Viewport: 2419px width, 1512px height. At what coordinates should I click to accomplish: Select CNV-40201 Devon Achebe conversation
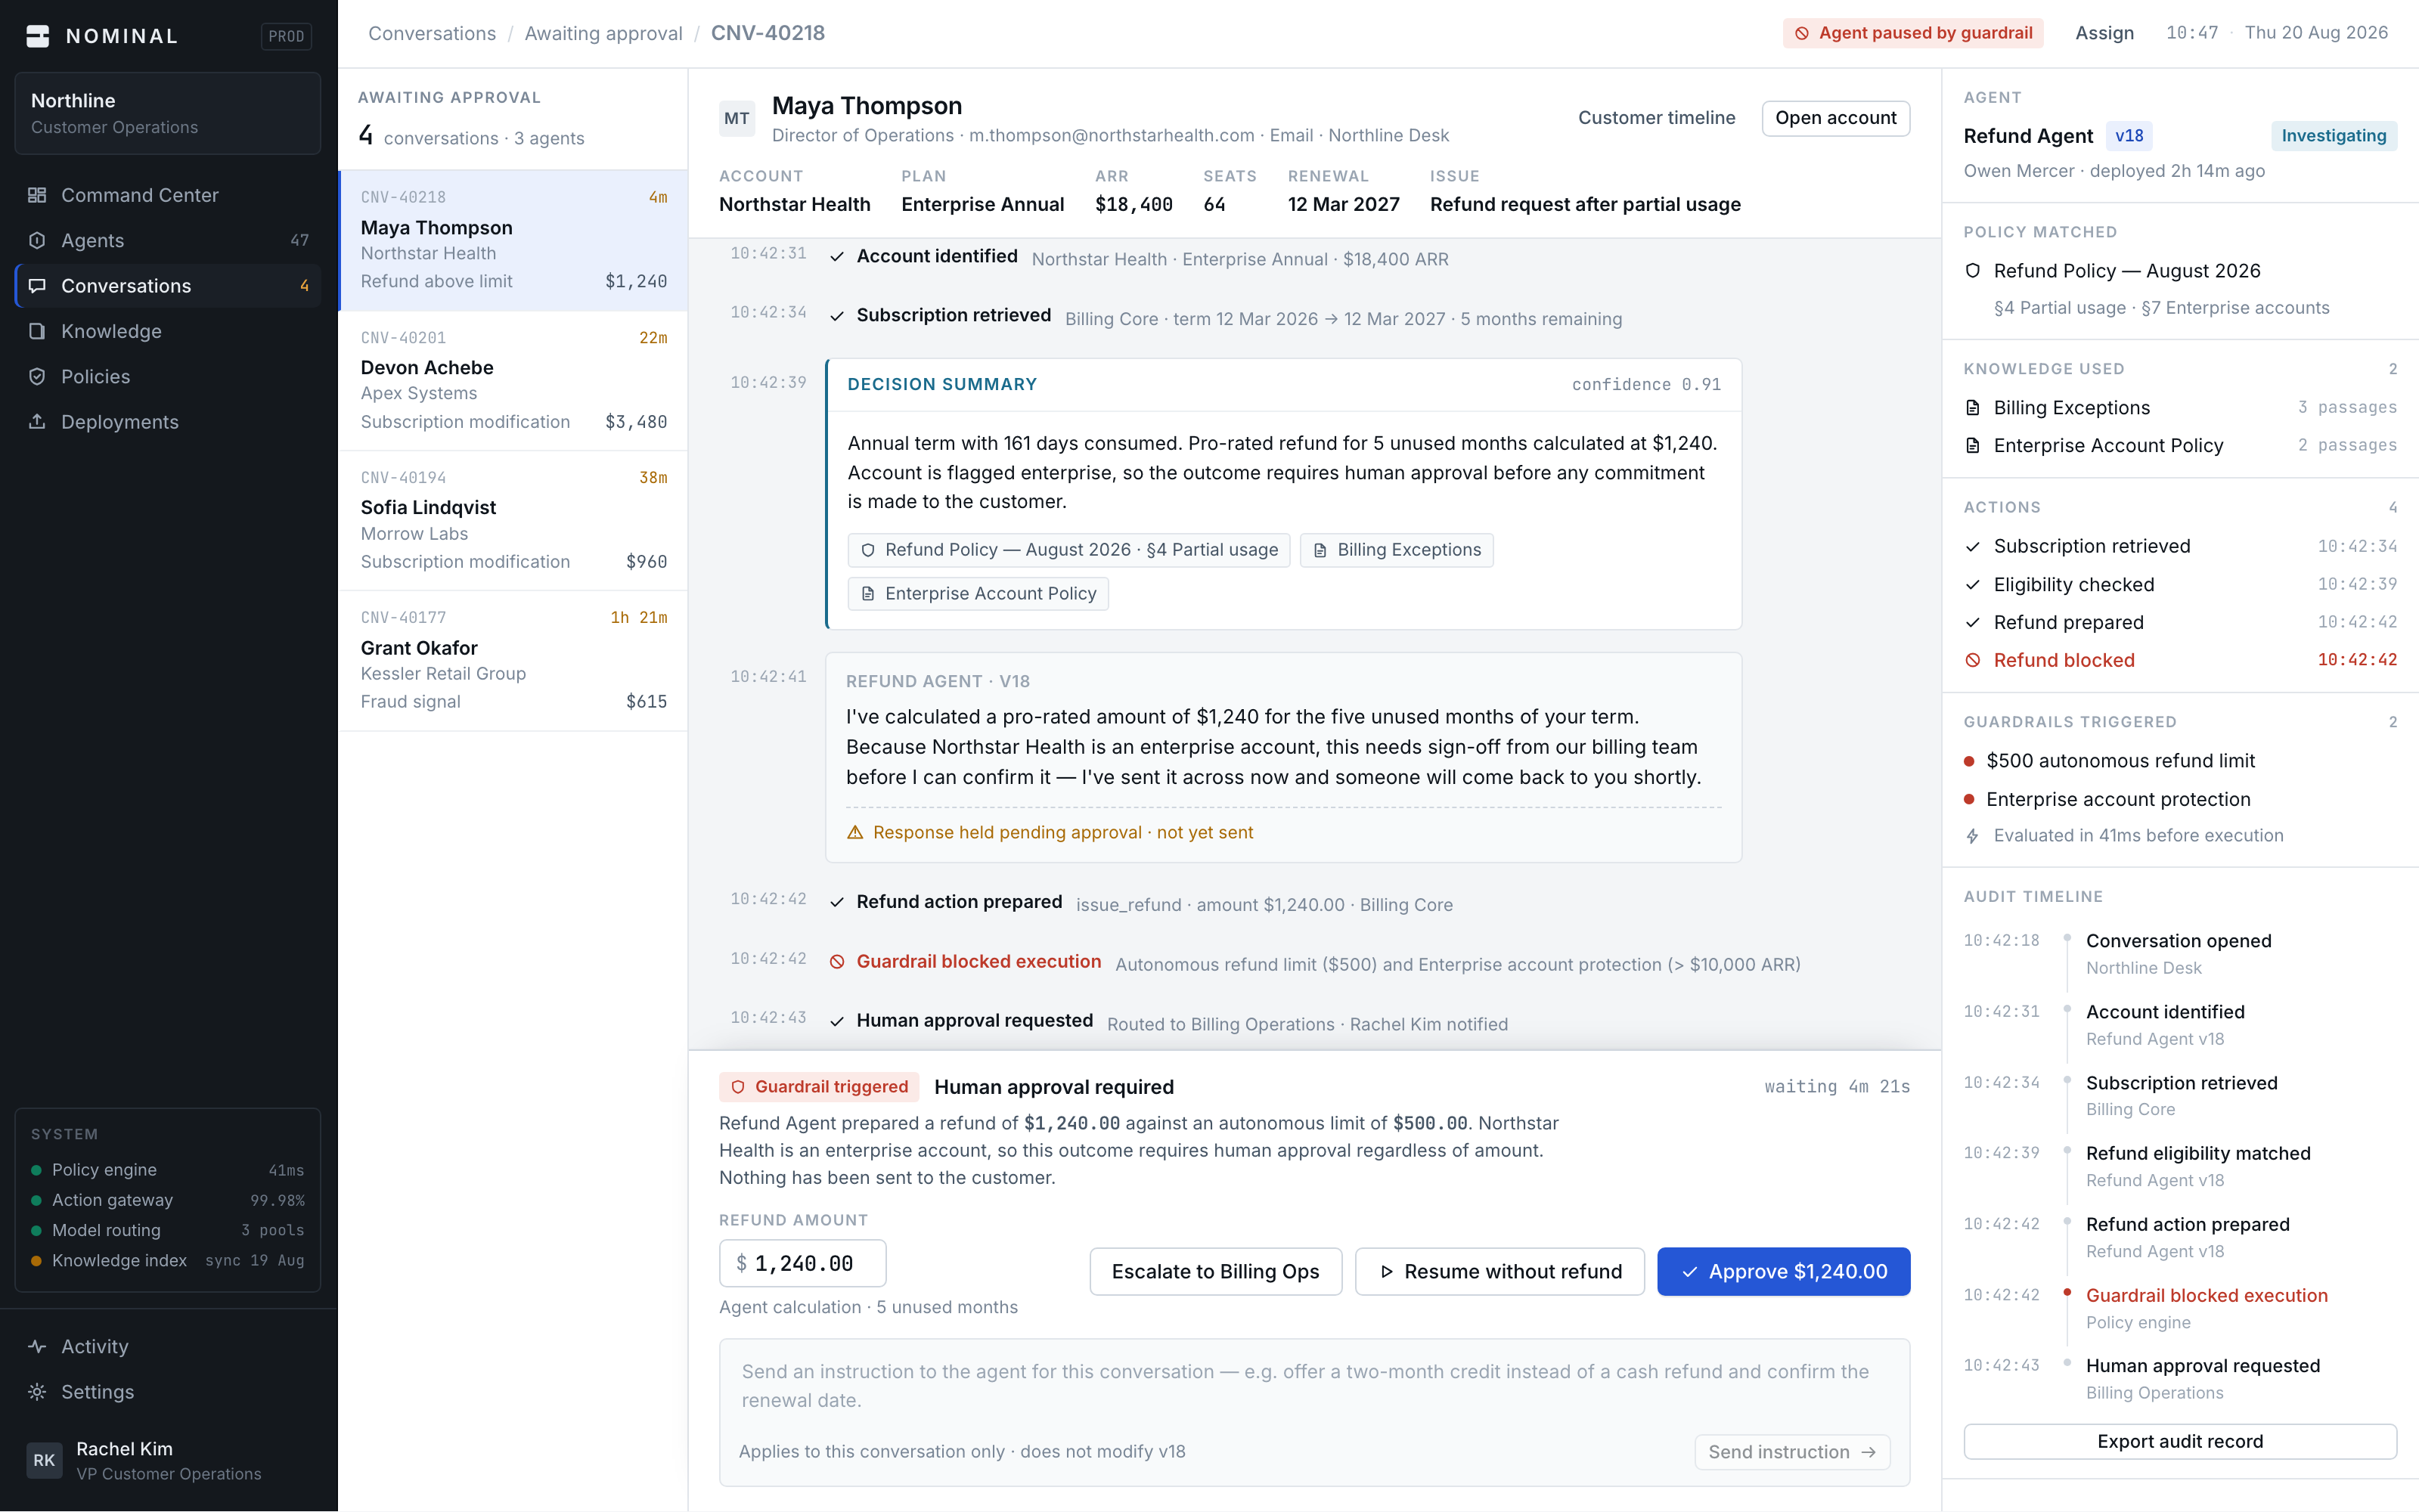click(513, 380)
